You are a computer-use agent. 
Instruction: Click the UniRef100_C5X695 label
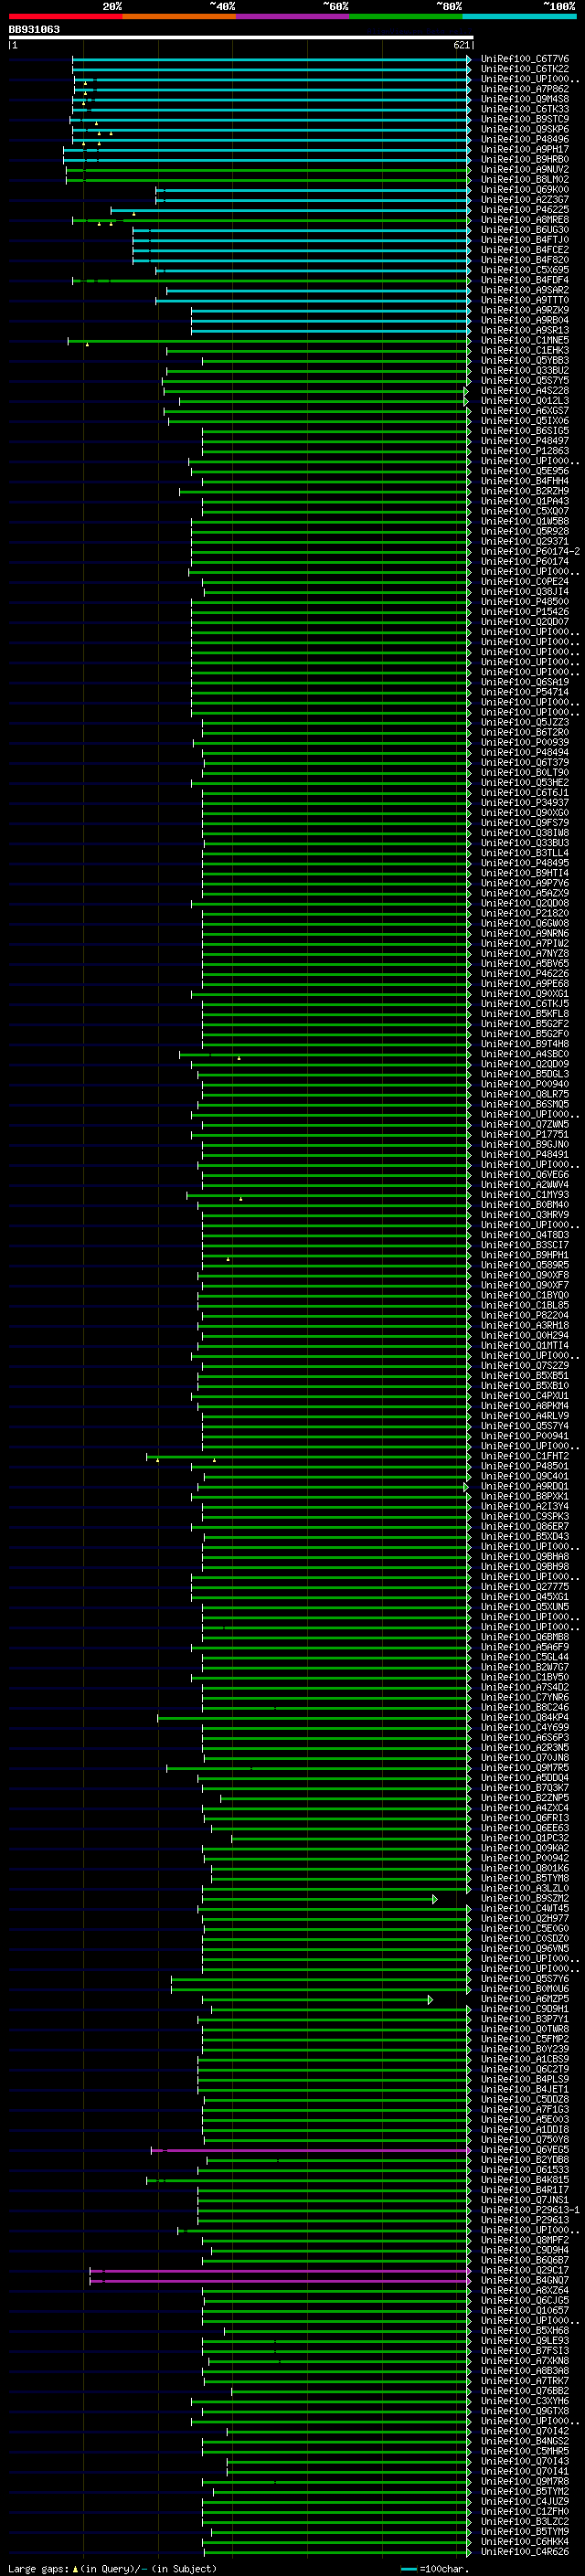tap(525, 270)
